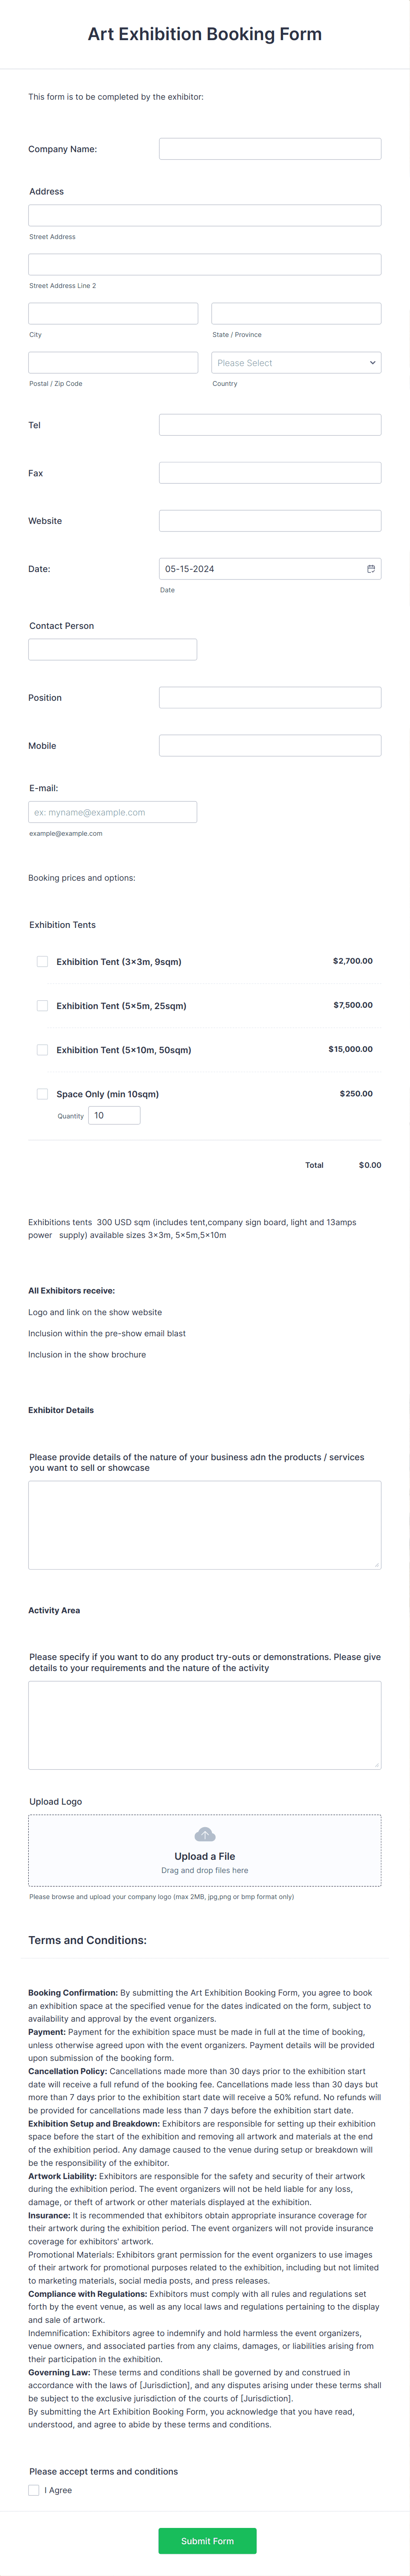
Task: Open the calendar picker on the Date field
Action: [x=370, y=568]
